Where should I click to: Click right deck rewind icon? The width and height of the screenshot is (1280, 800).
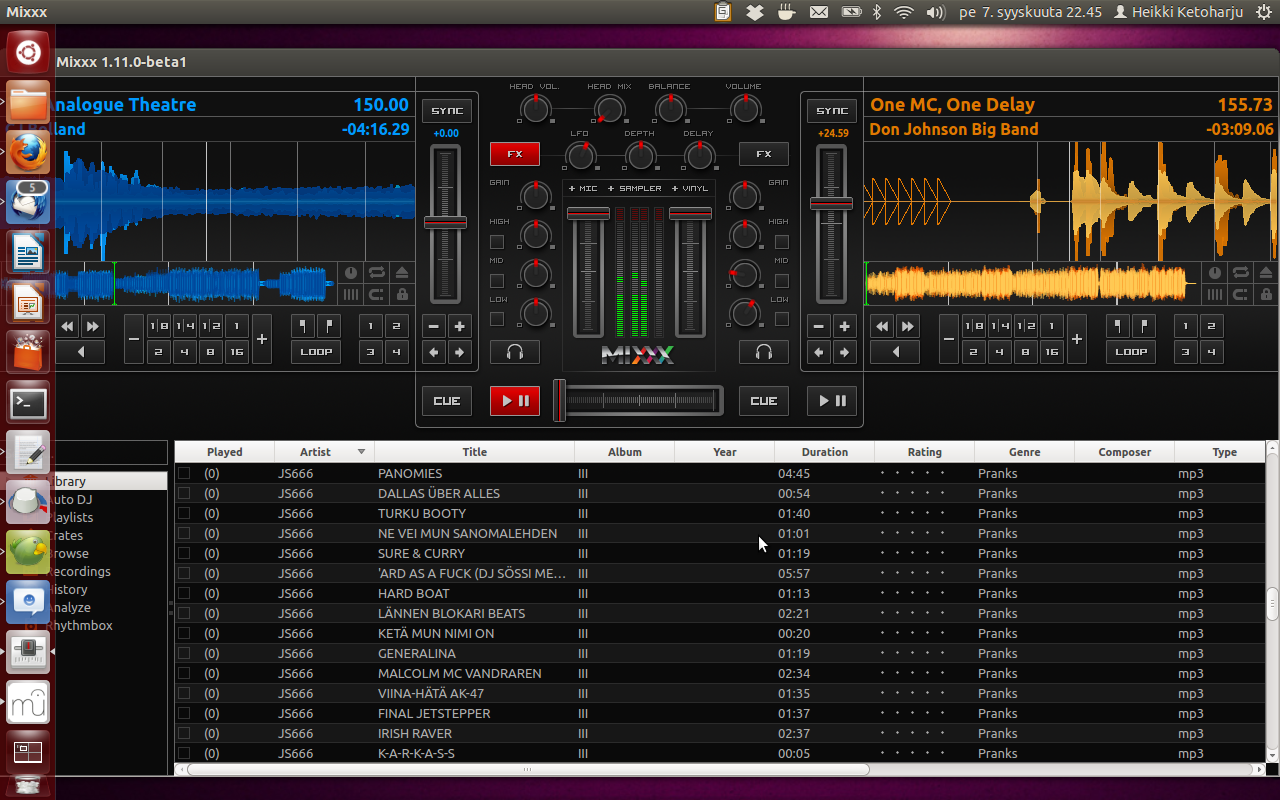tap(881, 326)
